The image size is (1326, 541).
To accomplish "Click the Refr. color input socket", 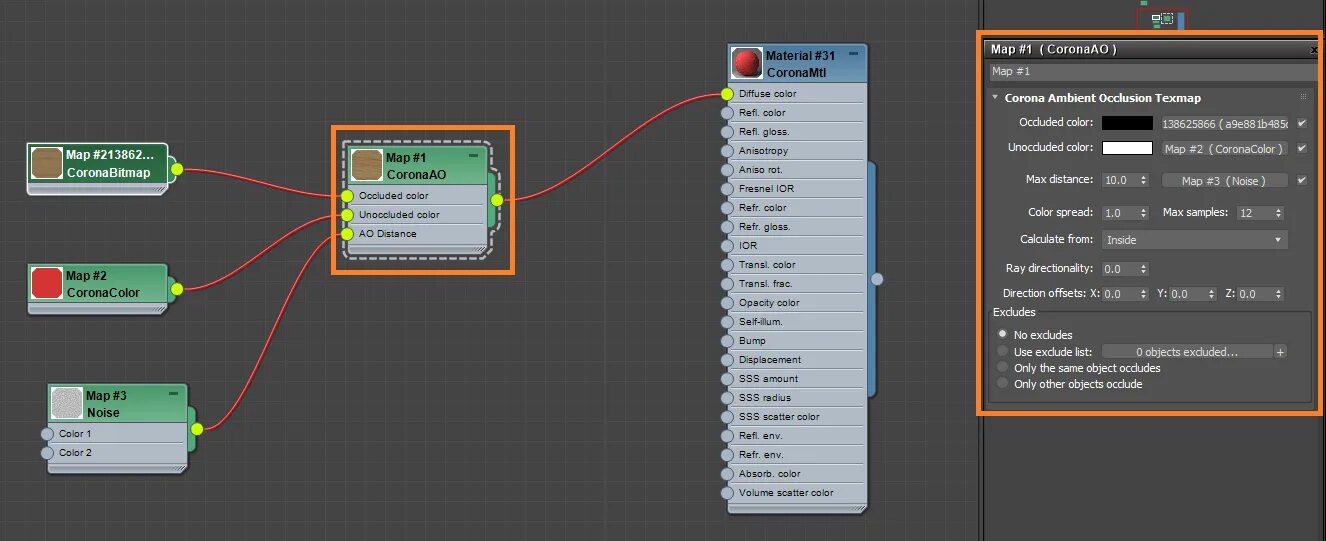I will (727, 208).
